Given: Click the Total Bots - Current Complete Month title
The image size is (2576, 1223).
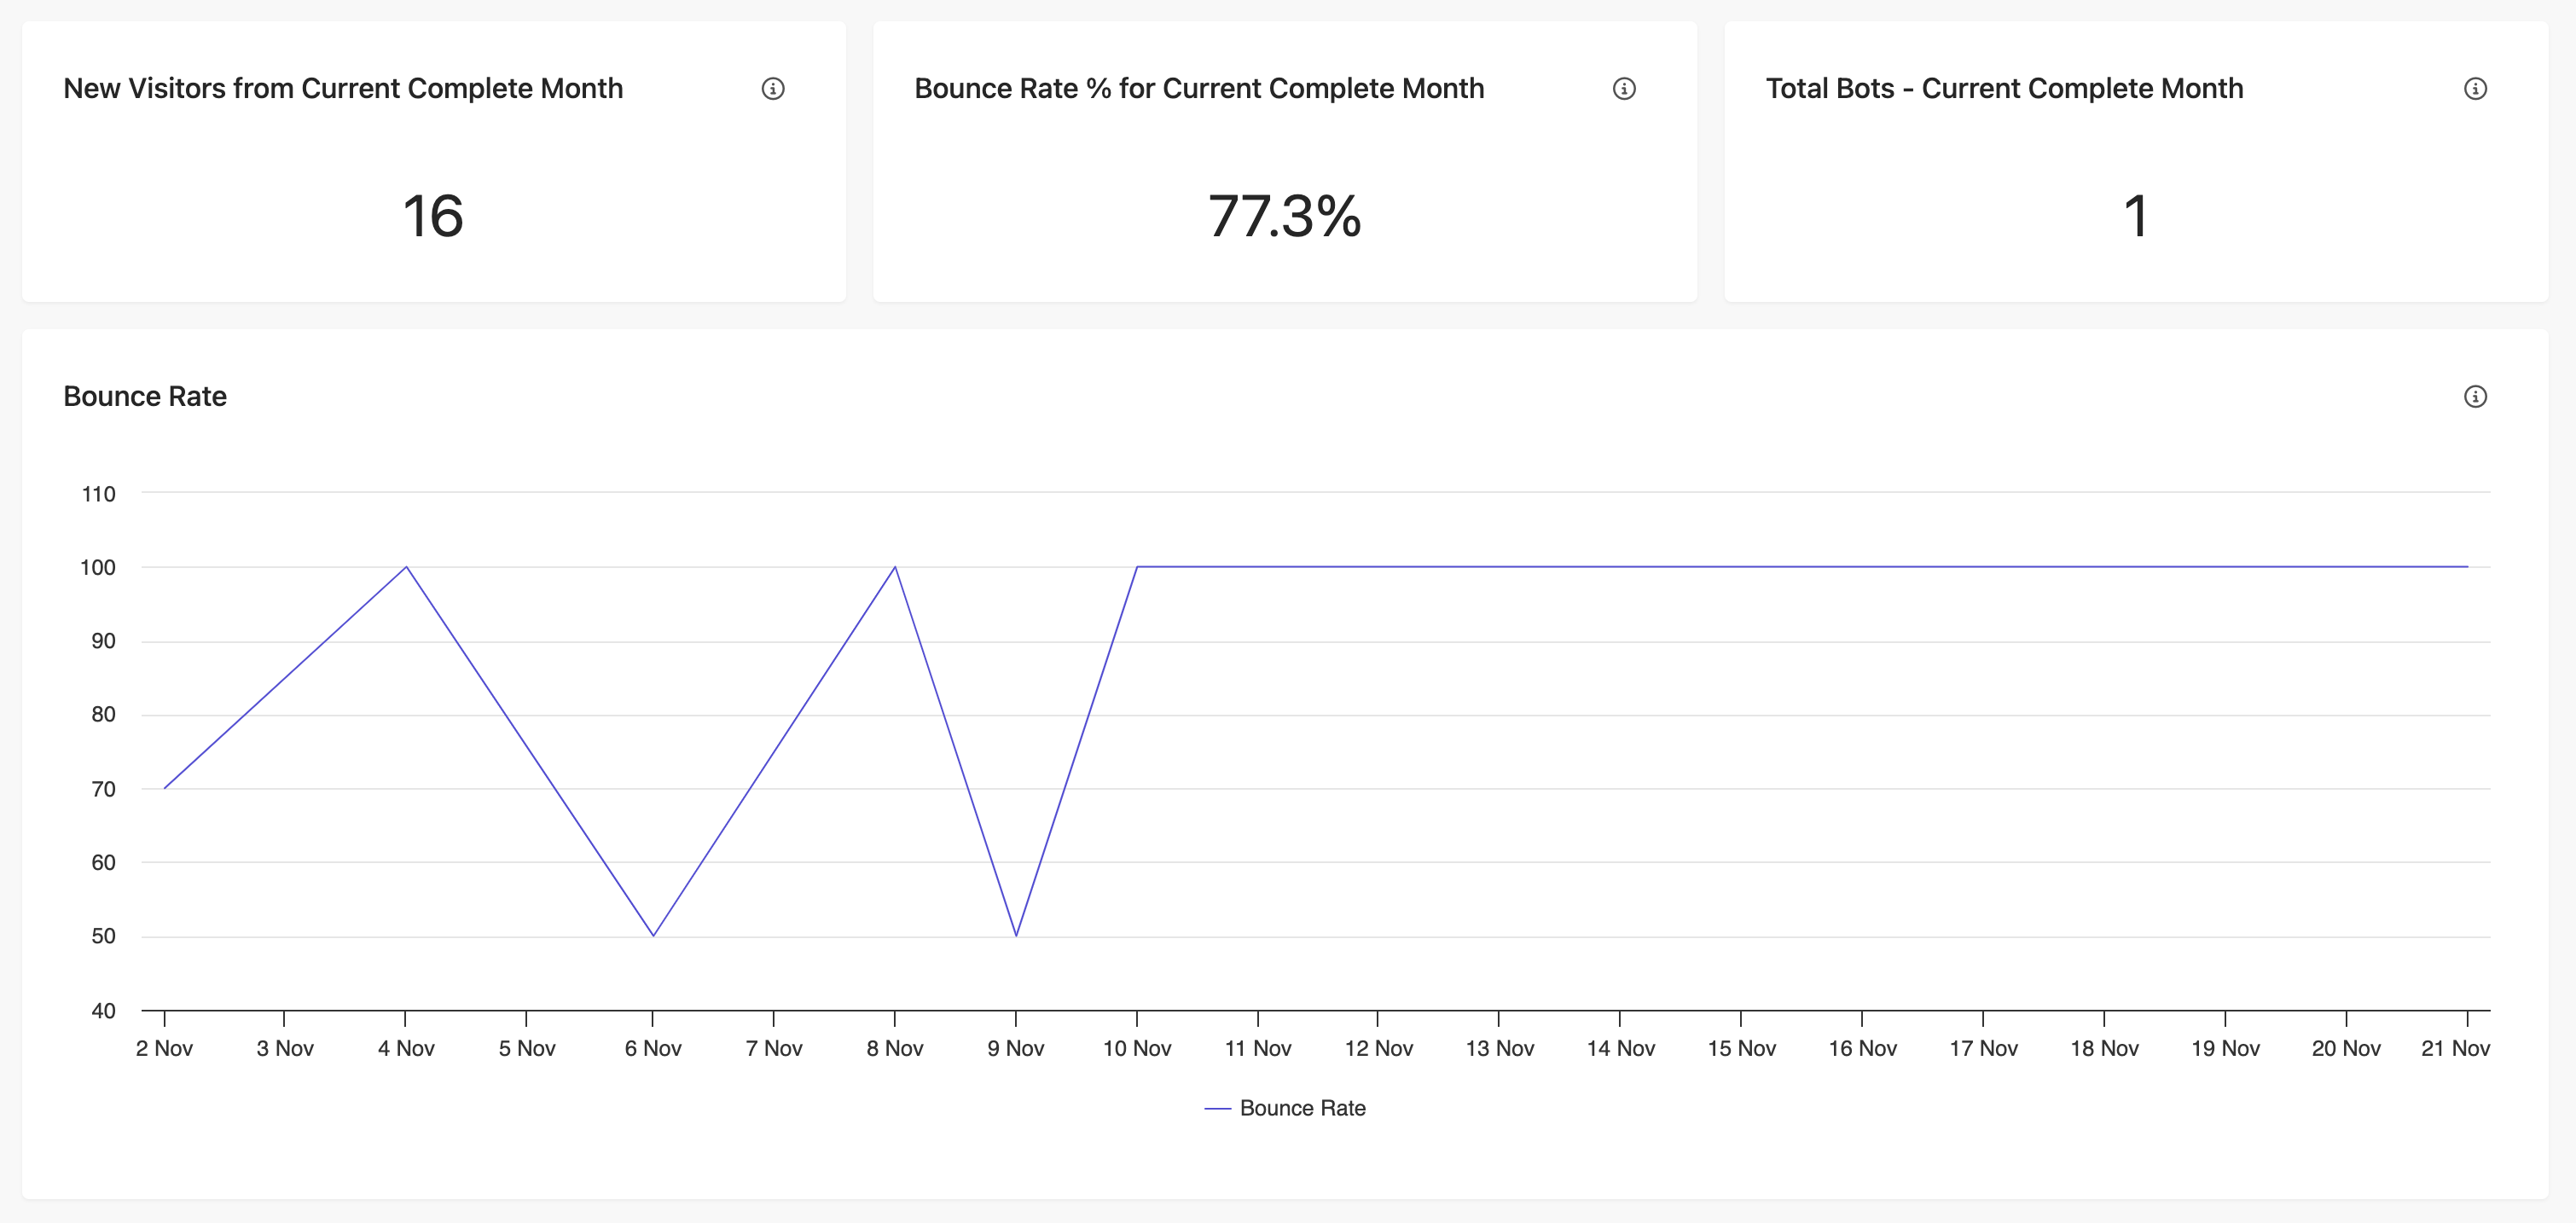Looking at the screenshot, I should pos(2004,88).
